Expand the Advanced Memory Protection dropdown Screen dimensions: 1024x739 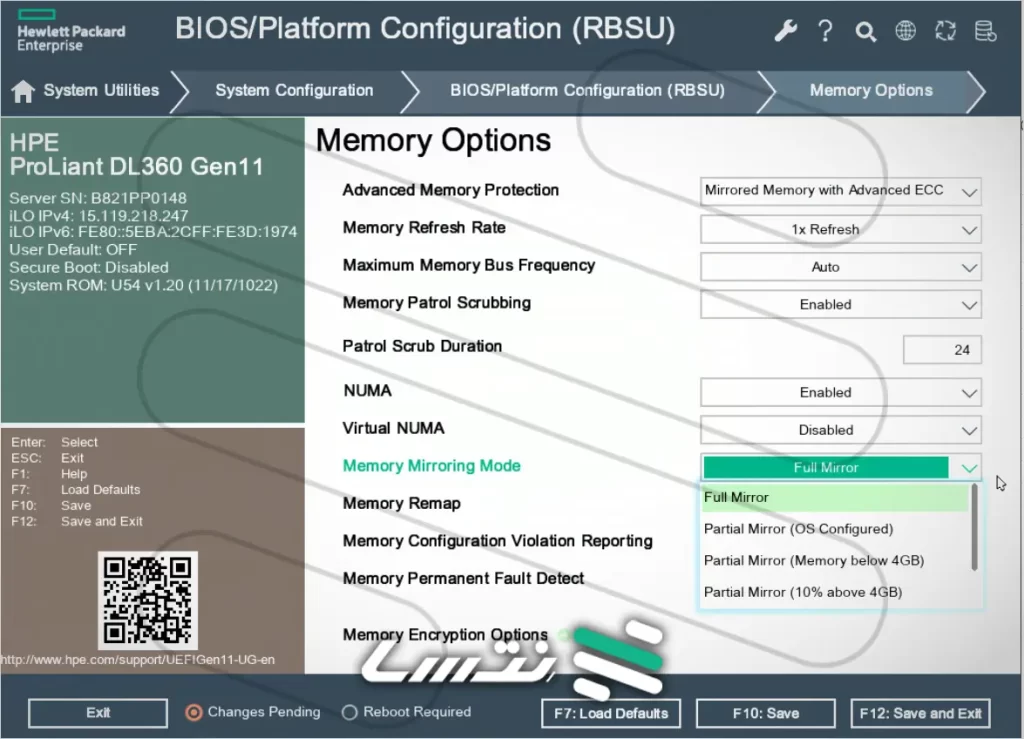[x=840, y=191]
